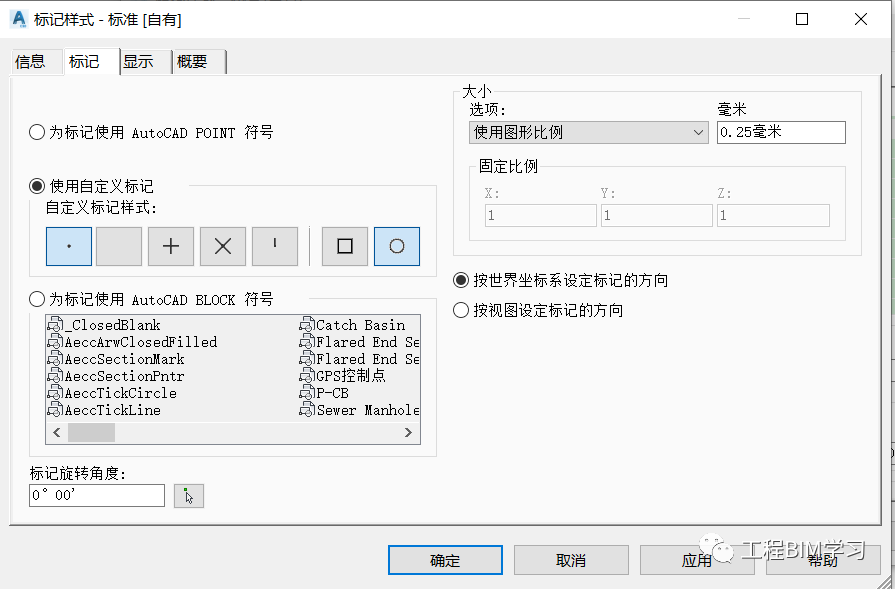
Task: Click block icon beside AeccSectionMark
Action: point(55,359)
